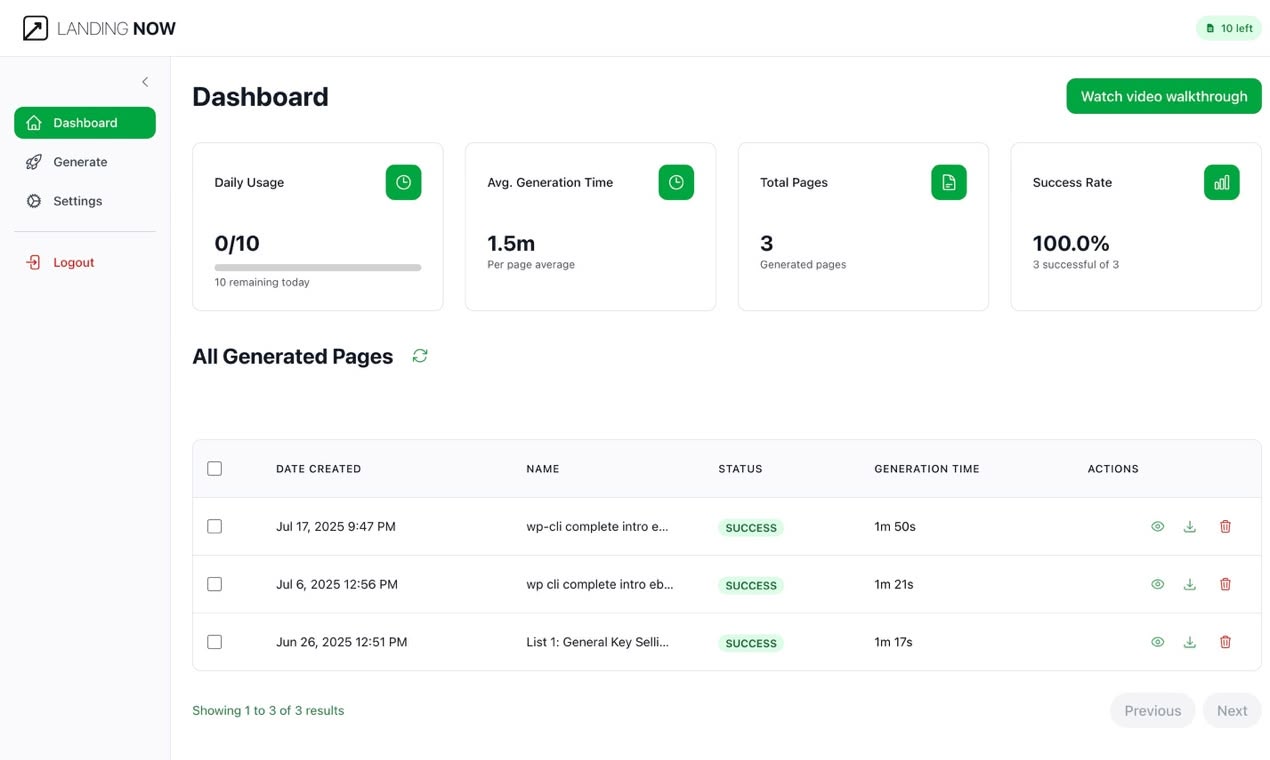Collapse the sidebar with the chevron arrow

pos(145,82)
